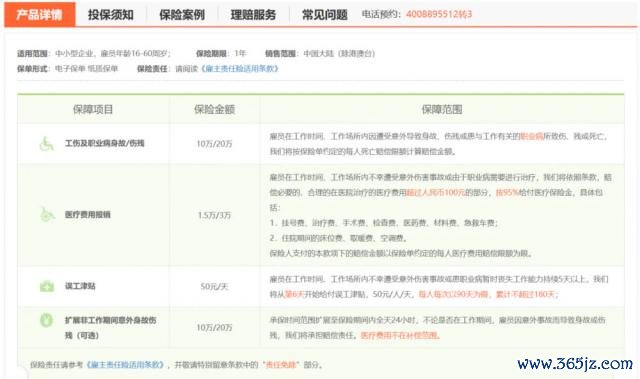Click the 10万/20万 amount in the 扩展 row
The image size is (640, 379).
(x=214, y=328)
